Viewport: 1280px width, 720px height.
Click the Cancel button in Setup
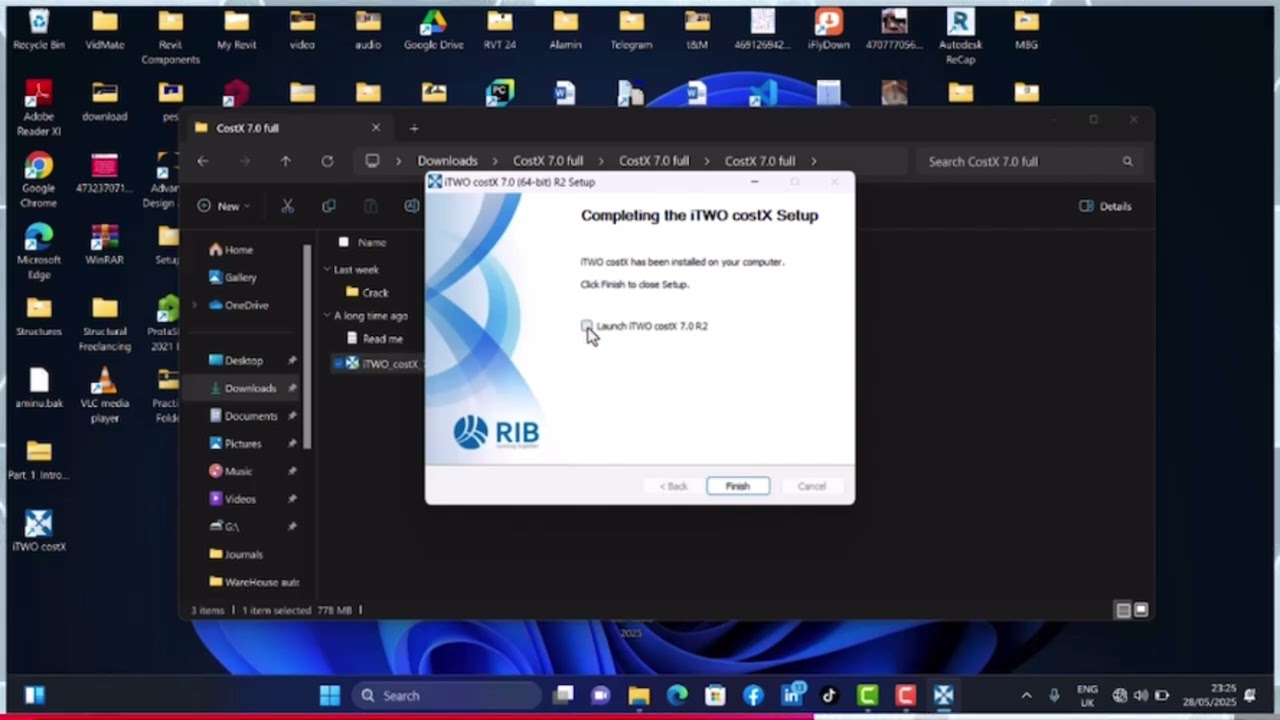(811, 486)
